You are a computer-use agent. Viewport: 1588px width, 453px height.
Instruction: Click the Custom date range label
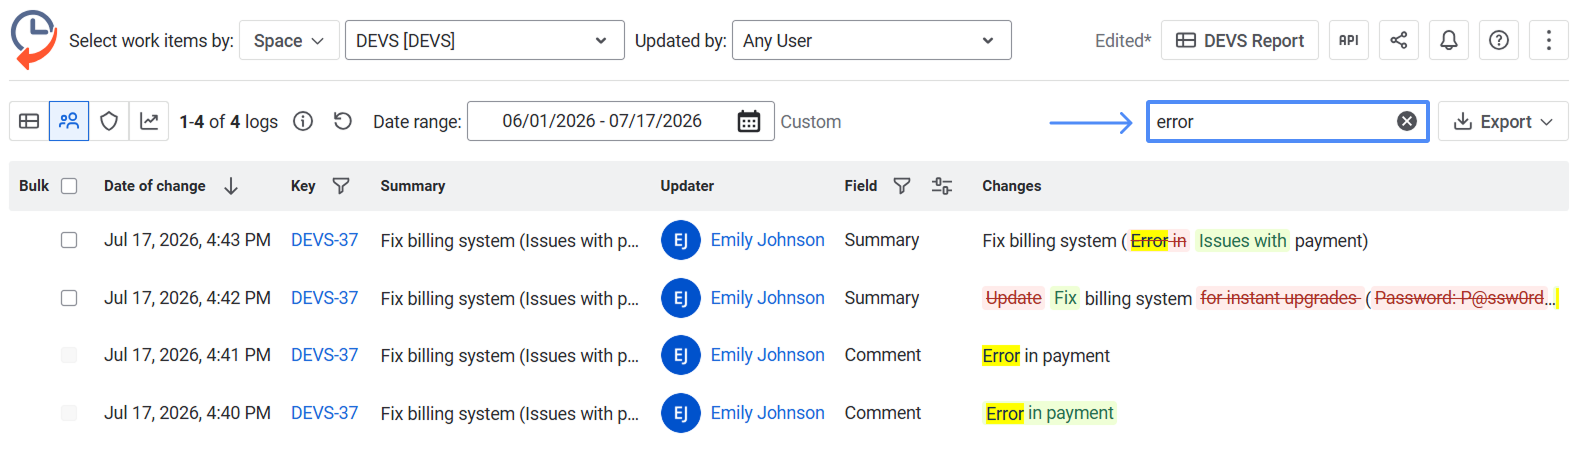tap(810, 122)
